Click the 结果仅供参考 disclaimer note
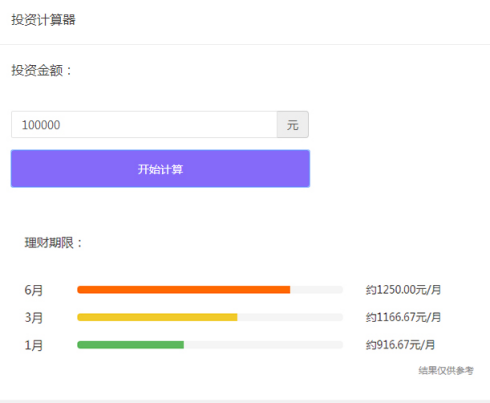Screen dimensions: 490x403 446,371
